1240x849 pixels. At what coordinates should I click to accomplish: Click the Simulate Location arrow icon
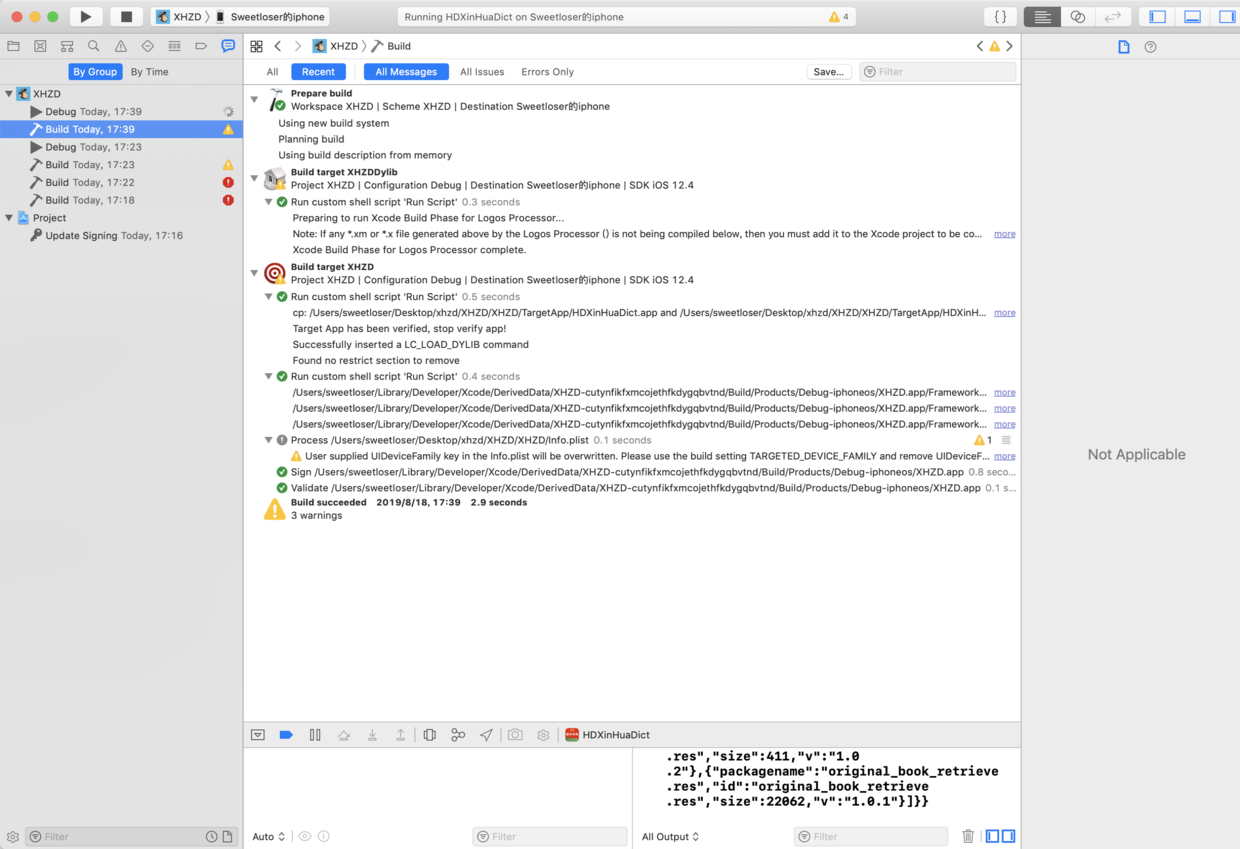coord(486,735)
